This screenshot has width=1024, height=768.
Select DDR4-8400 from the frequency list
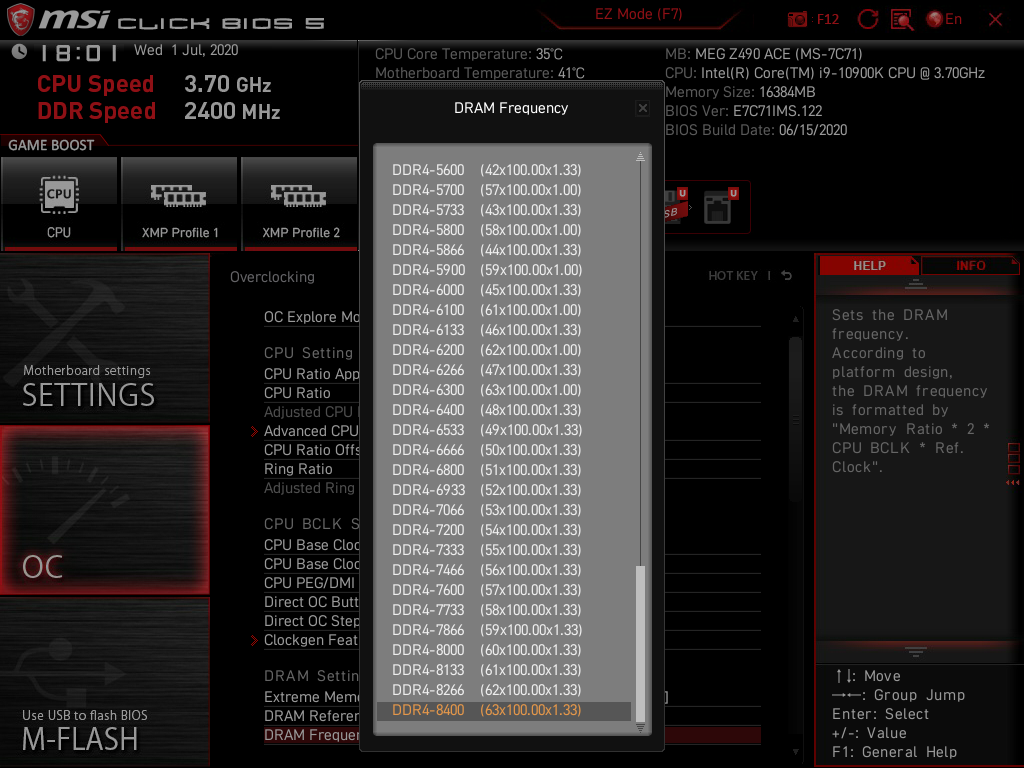500,710
